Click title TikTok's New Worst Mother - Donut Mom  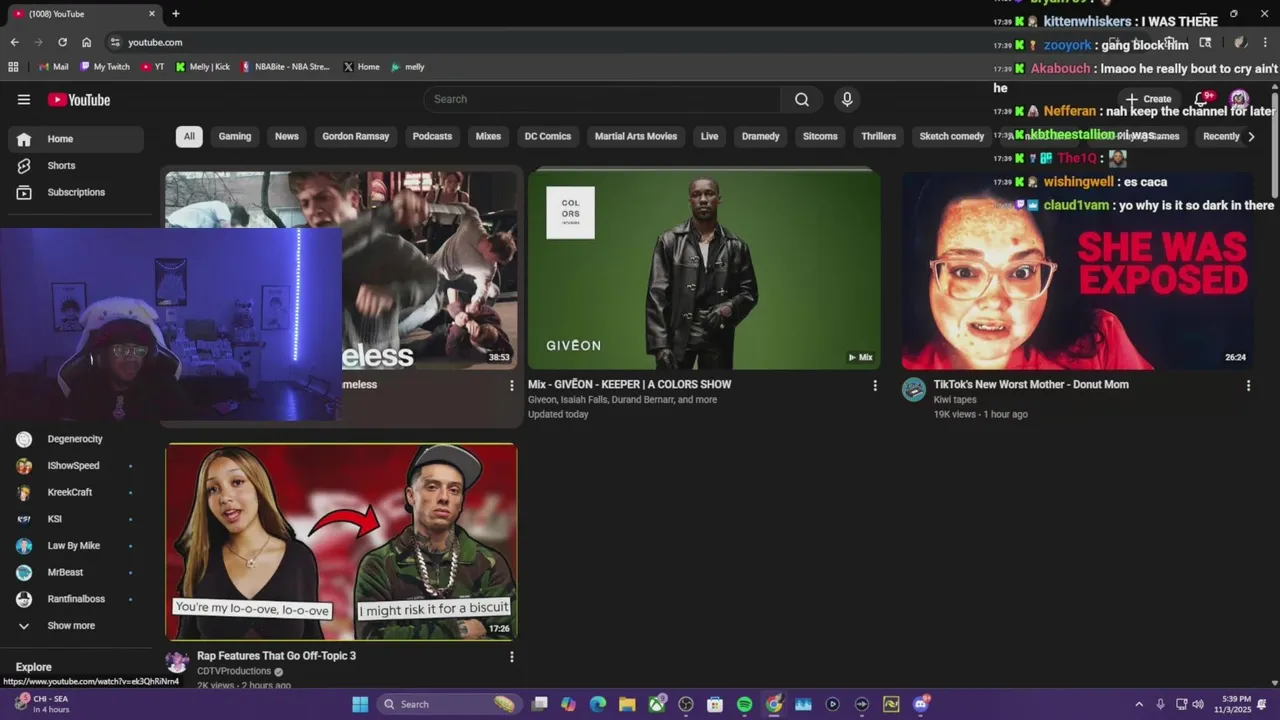[1031, 384]
